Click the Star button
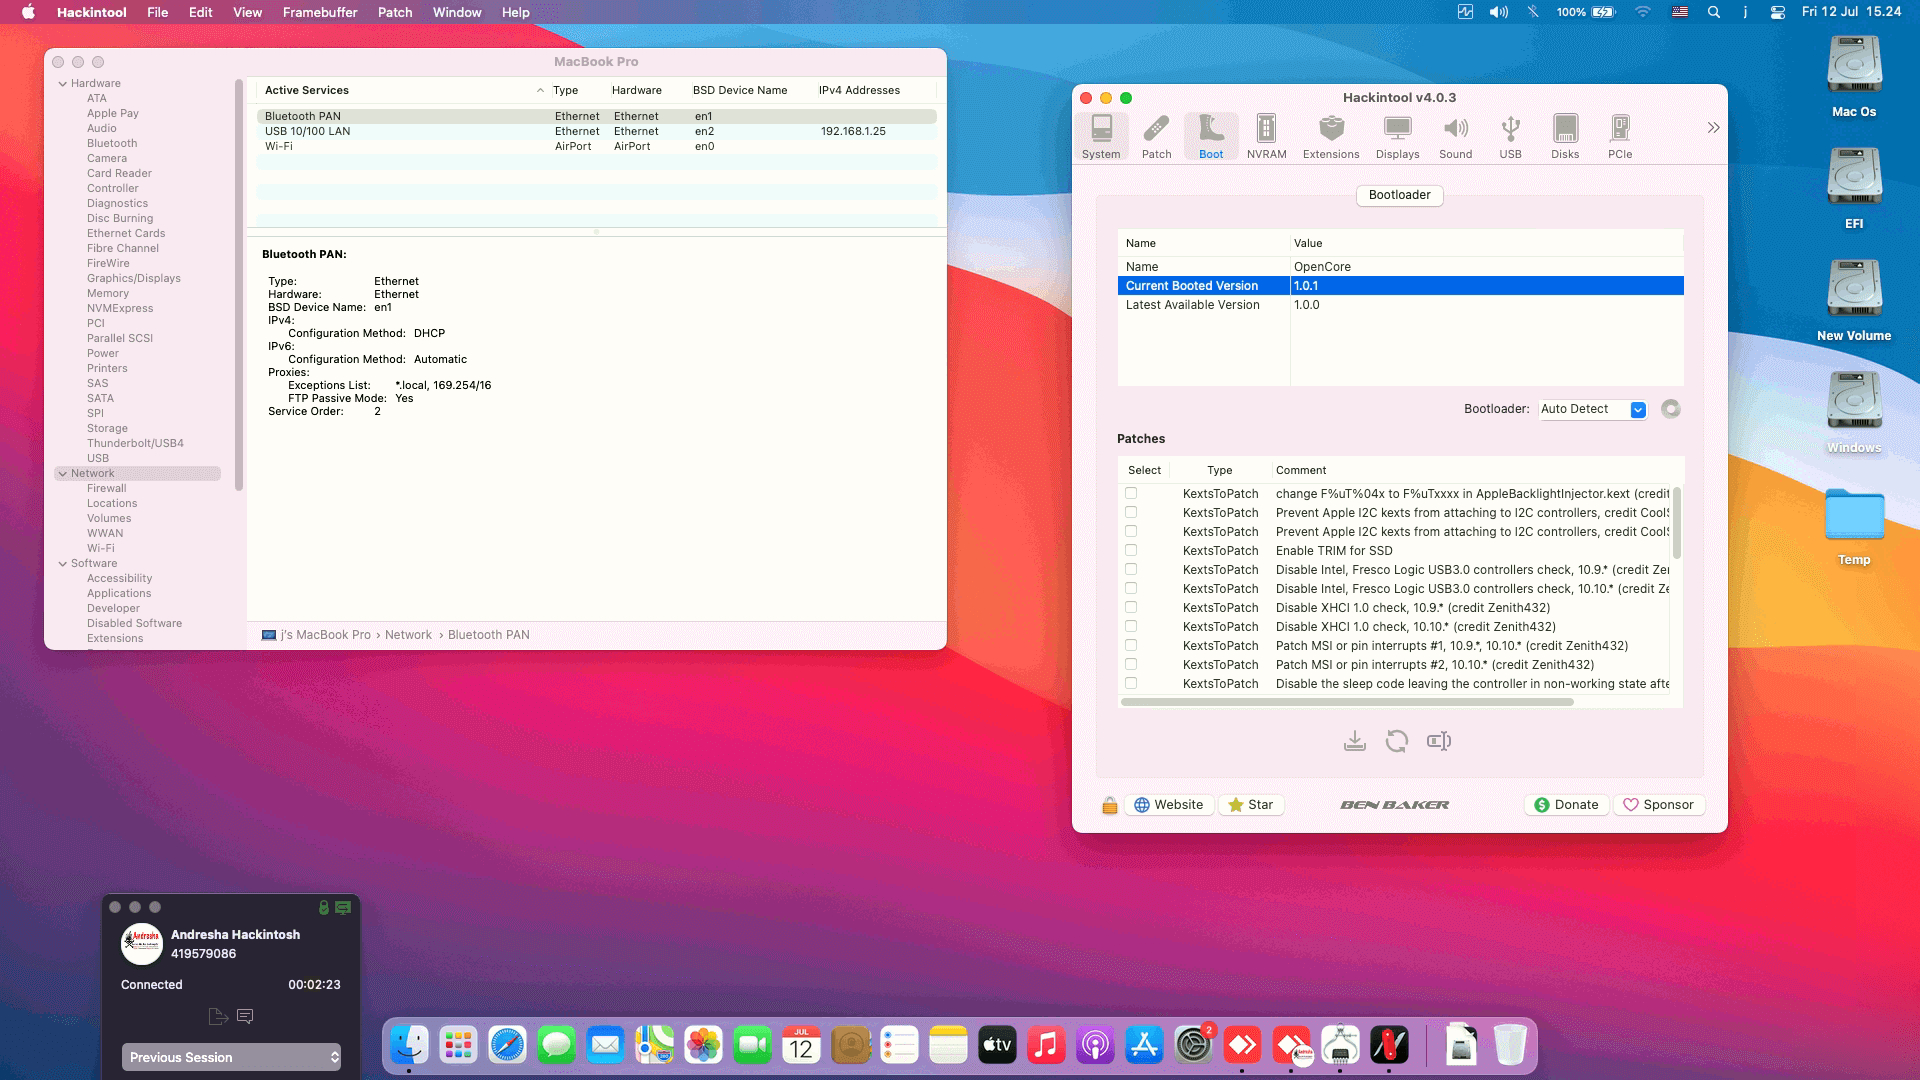The width and height of the screenshot is (1920, 1080). click(x=1250, y=805)
